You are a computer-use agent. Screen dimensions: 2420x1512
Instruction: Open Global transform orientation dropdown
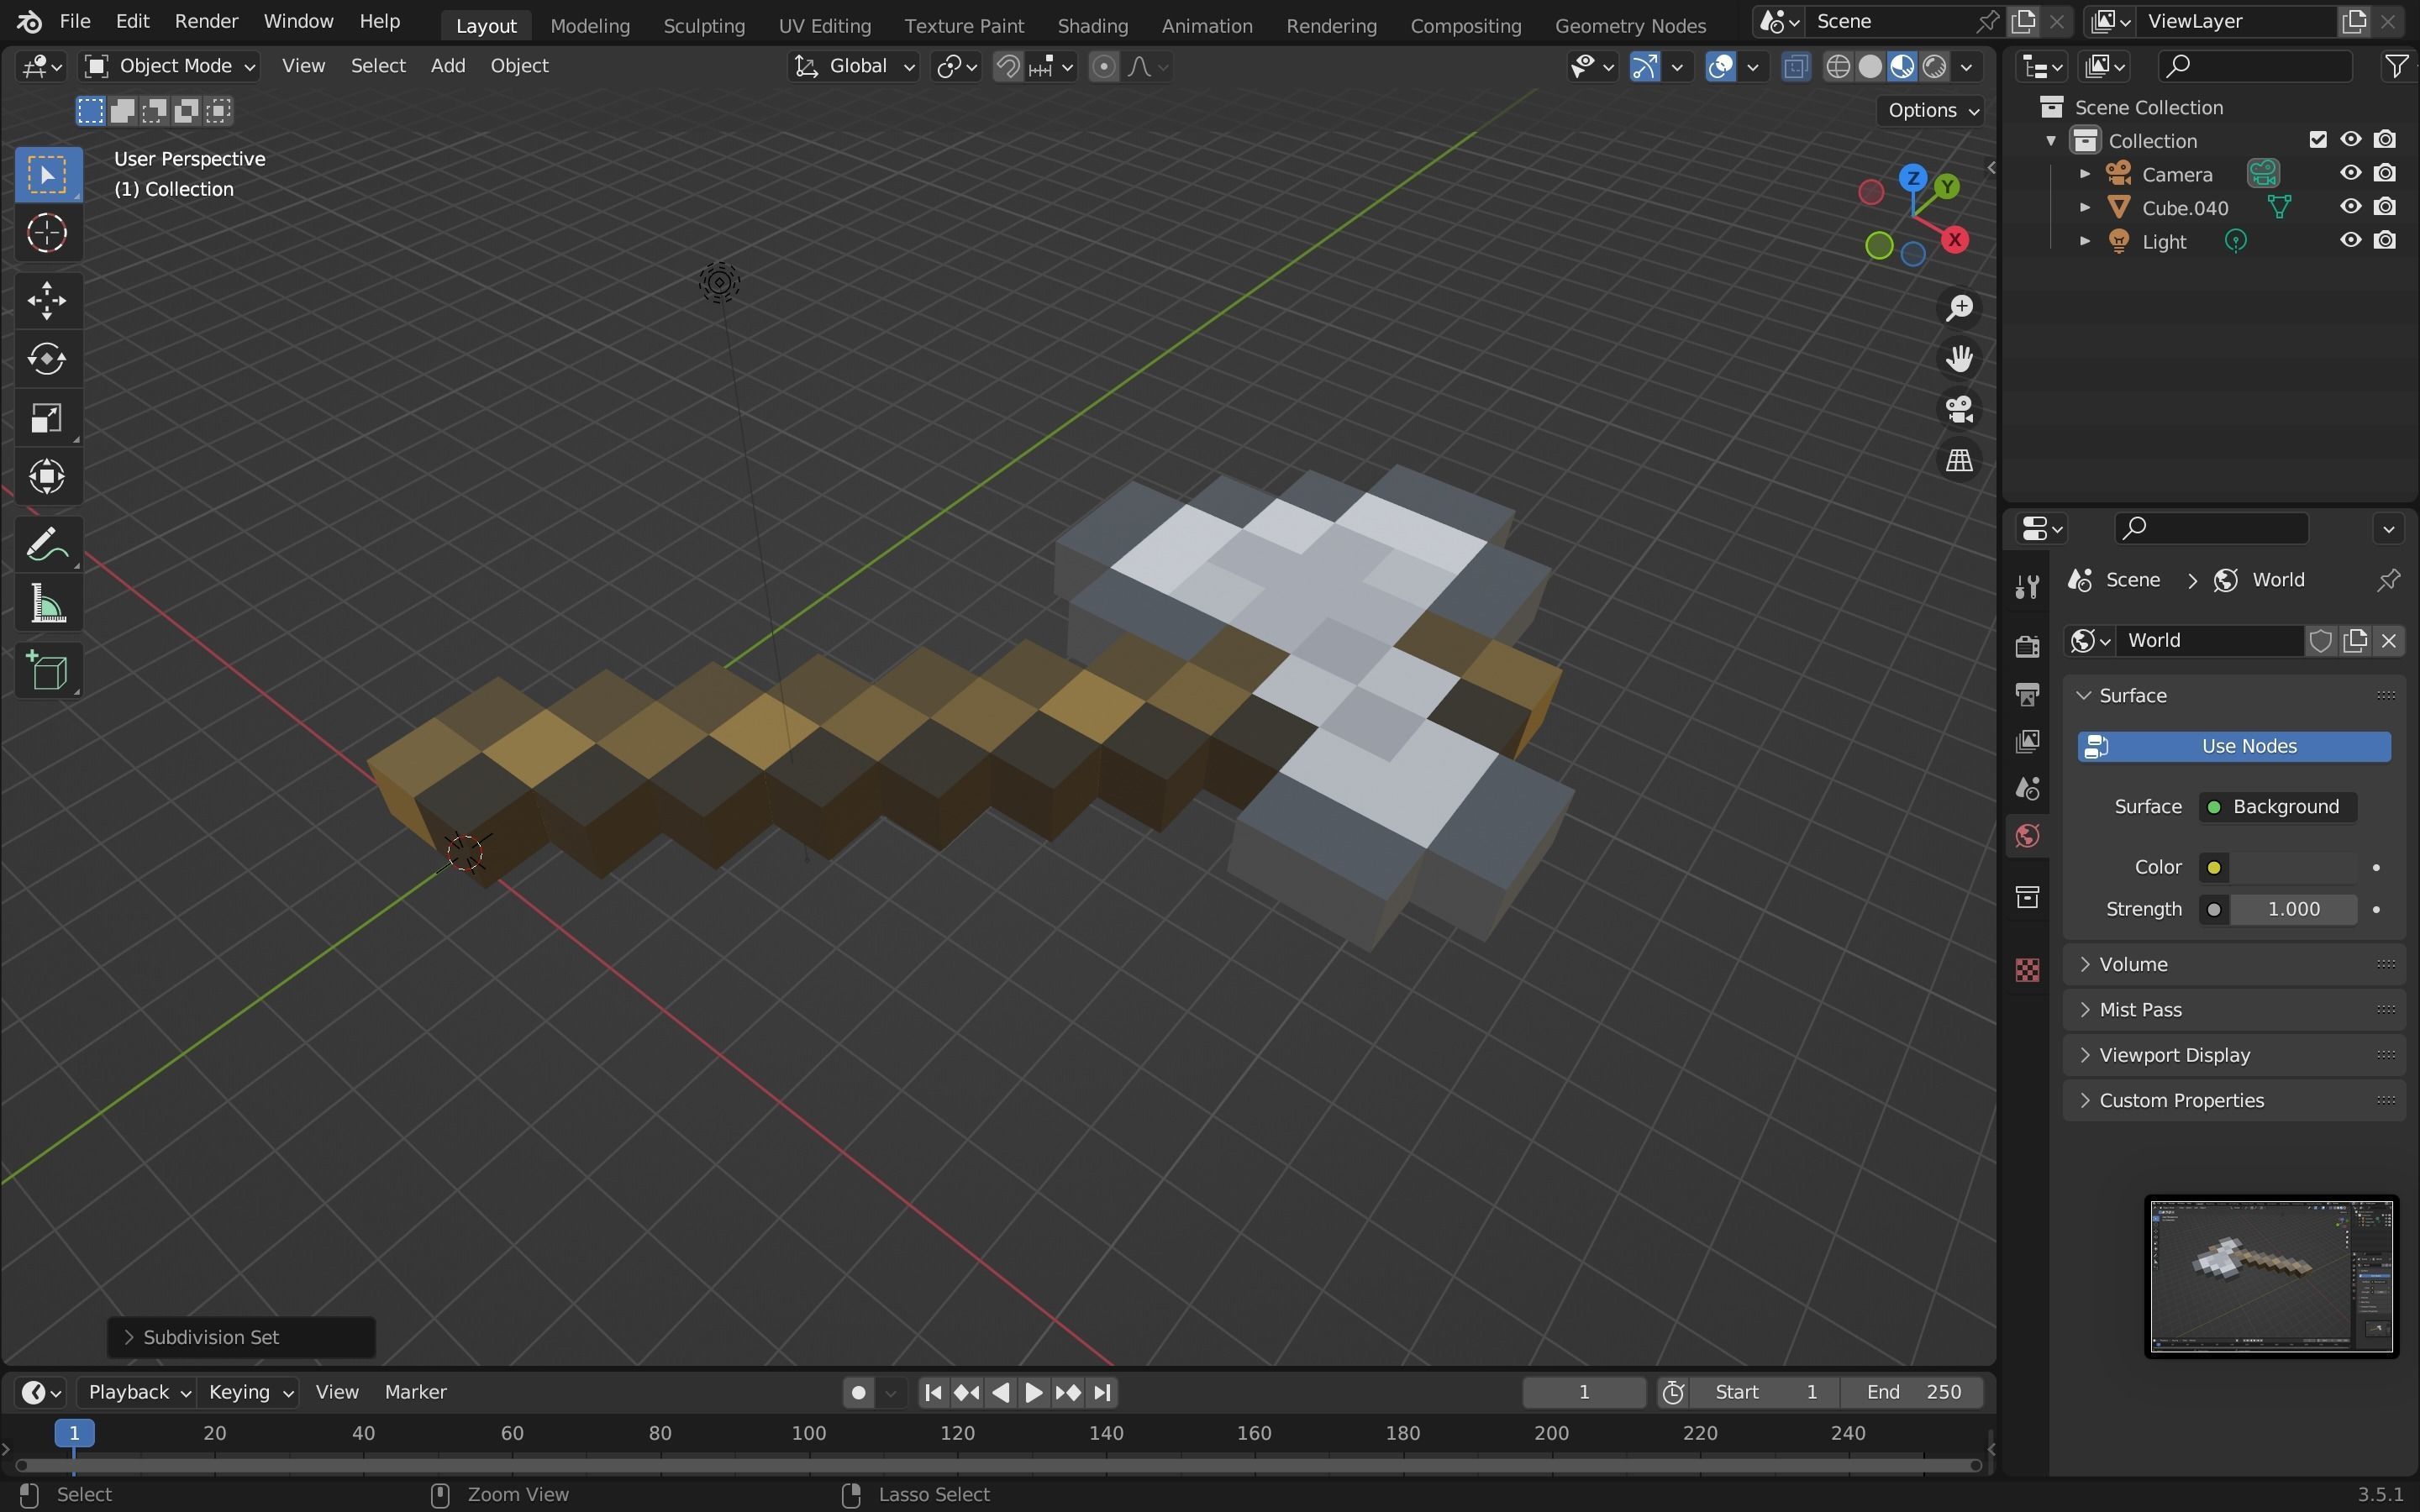(x=853, y=66)
